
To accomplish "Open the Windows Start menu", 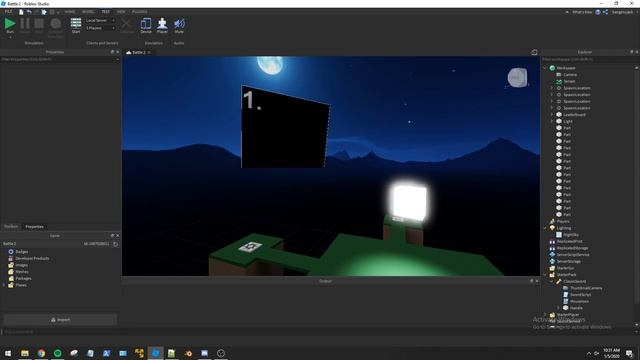I will (x=8, y=353).
